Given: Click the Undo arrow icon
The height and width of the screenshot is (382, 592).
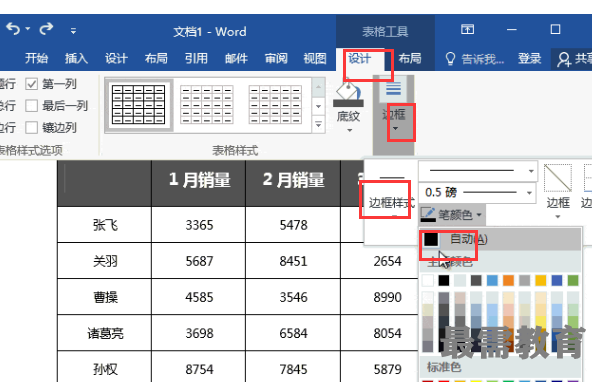Looking at the screenshot, I should [x=13, y=29].
